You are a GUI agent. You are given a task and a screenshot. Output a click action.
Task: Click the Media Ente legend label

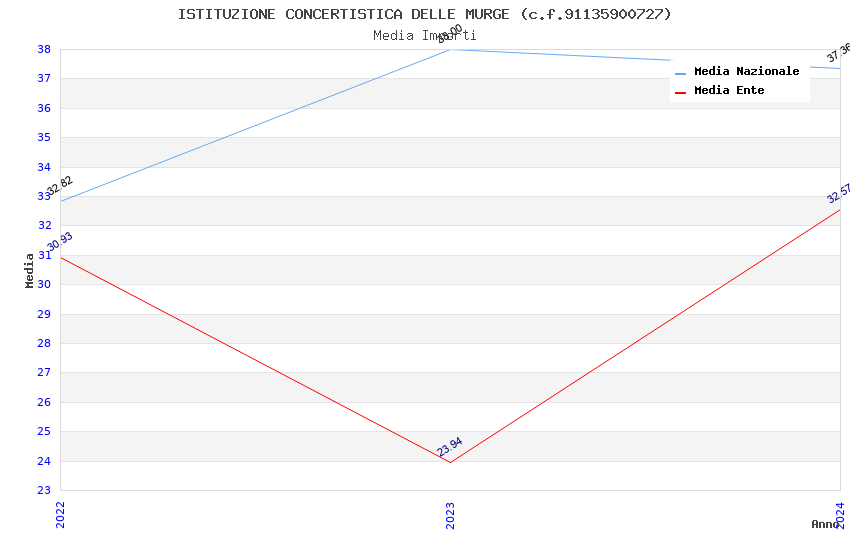point(729,90)
